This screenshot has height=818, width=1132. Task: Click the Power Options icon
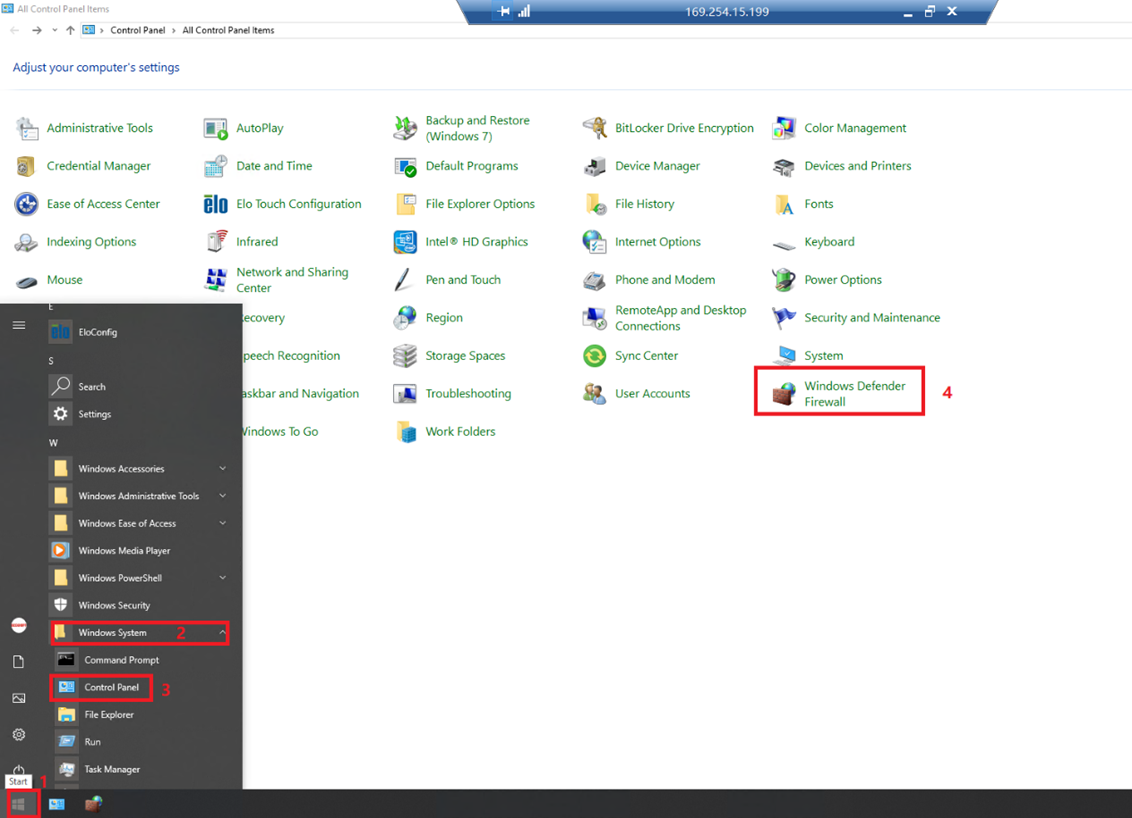[784, 279]
